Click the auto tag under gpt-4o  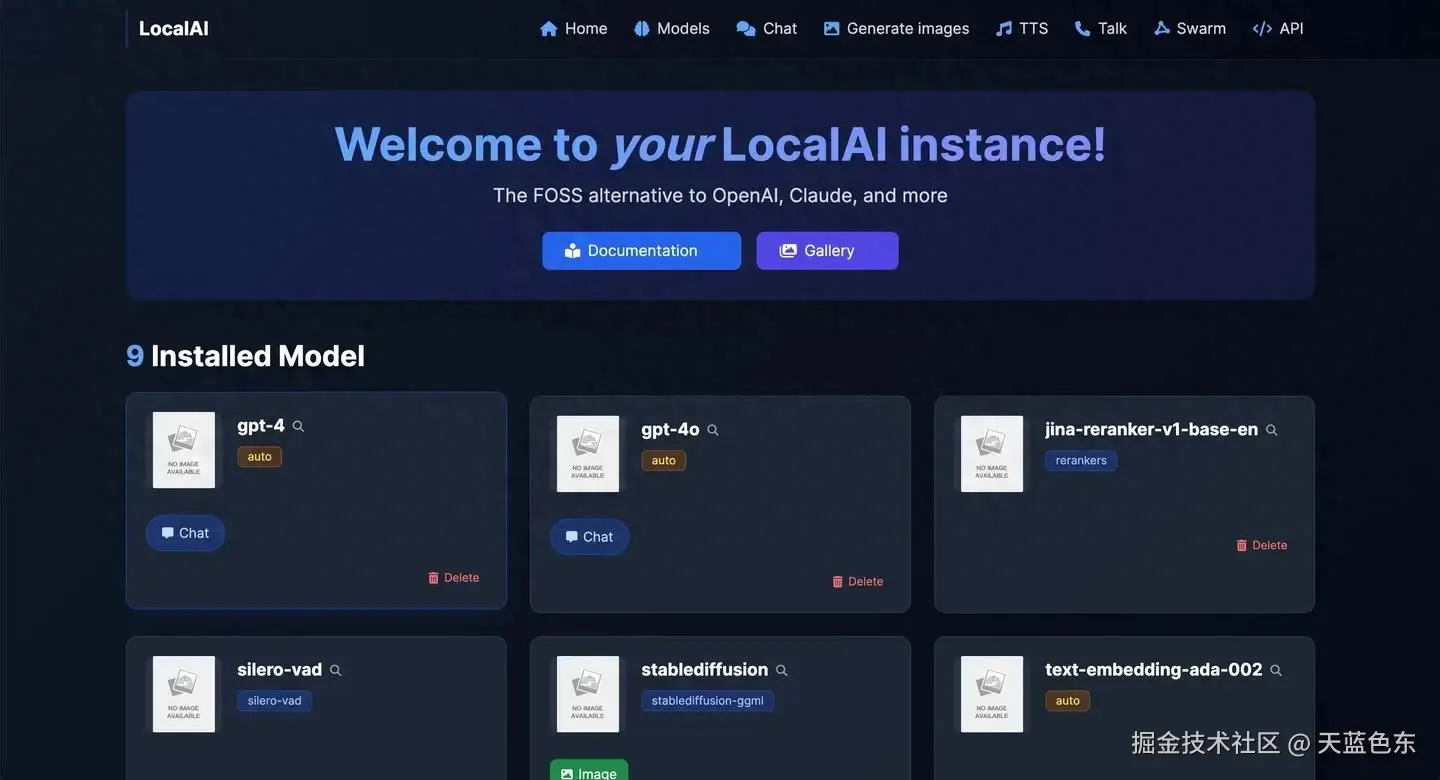pos(664,461)
